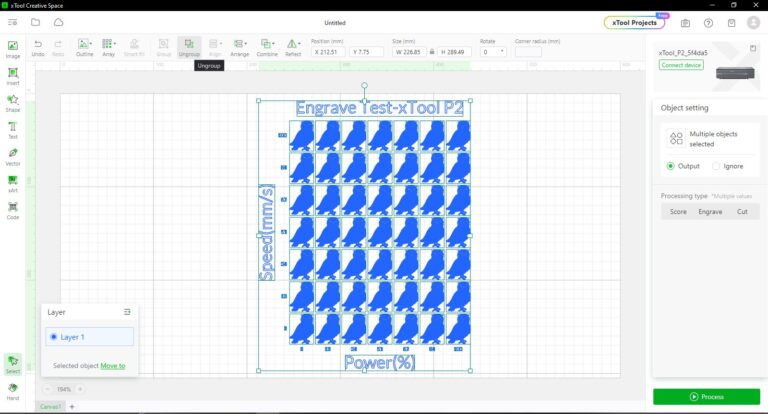Select the Output radio button

coord(670,166)
